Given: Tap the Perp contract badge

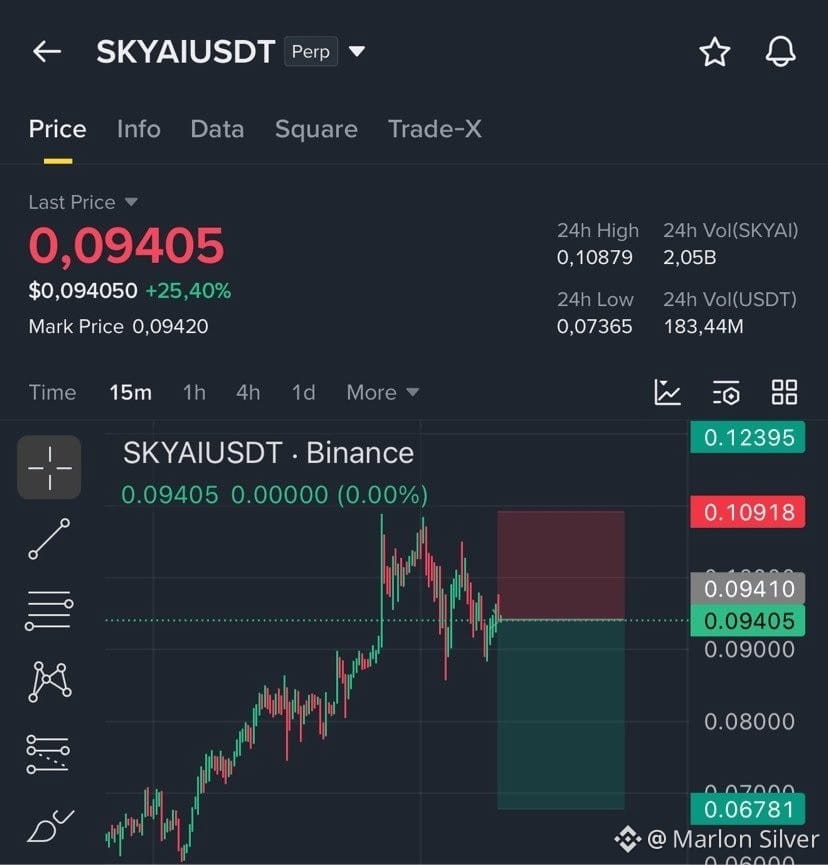Looking at the screenshot, I should pos(311,51).
